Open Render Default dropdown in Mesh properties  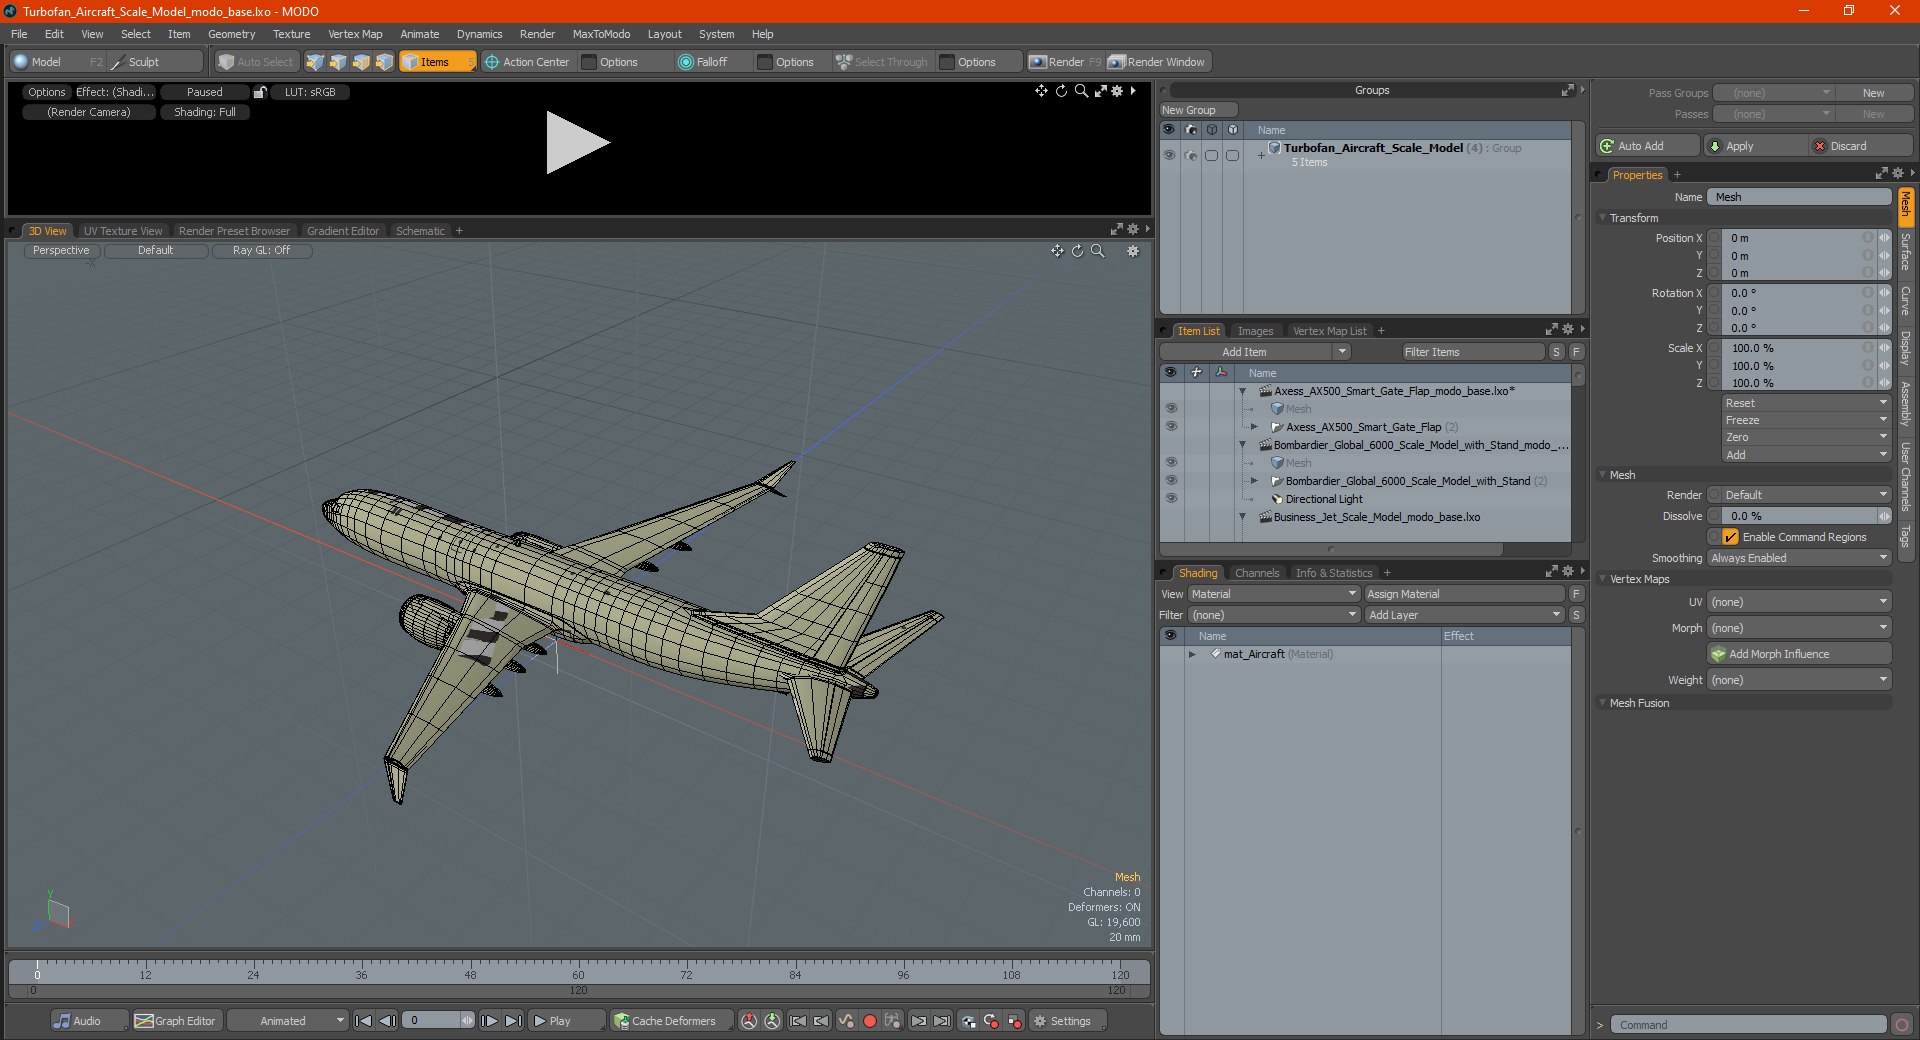[x=1805, y=495]
